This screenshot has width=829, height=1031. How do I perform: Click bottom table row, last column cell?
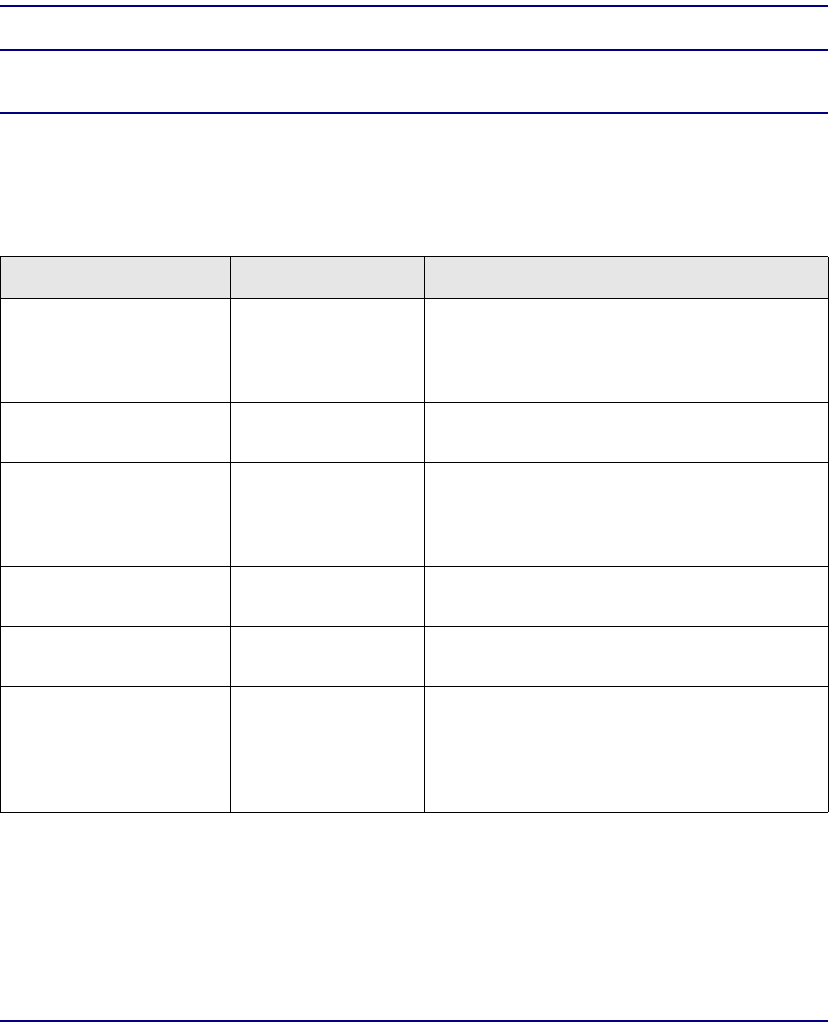(x=627, y=750)
